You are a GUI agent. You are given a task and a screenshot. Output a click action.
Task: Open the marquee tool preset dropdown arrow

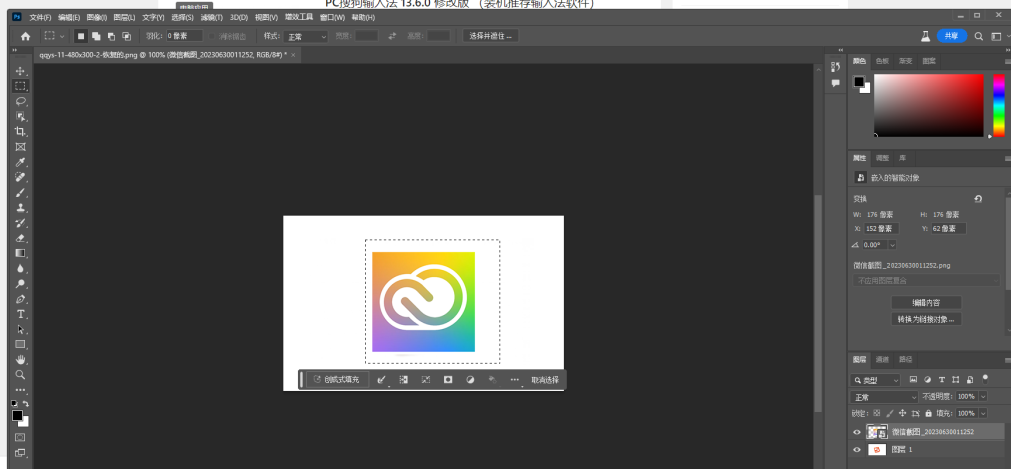(62, 37)
